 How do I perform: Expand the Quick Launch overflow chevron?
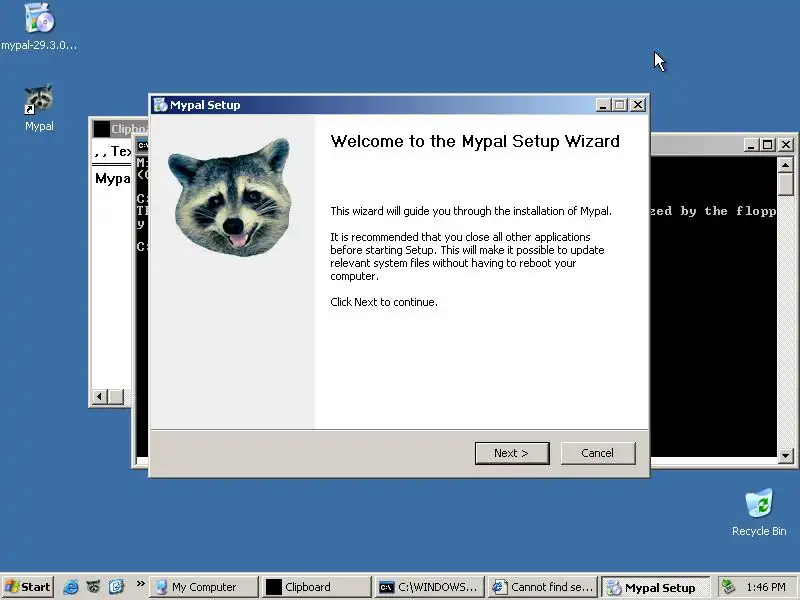click(x=140, y=583)
